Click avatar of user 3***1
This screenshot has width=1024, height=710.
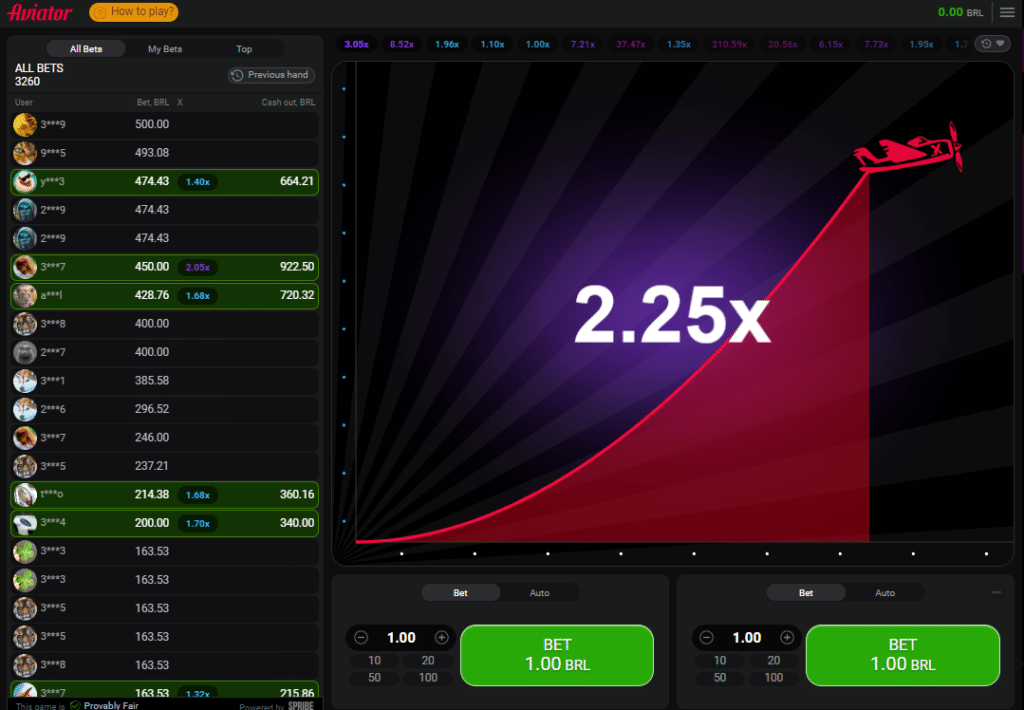(25, 380)
